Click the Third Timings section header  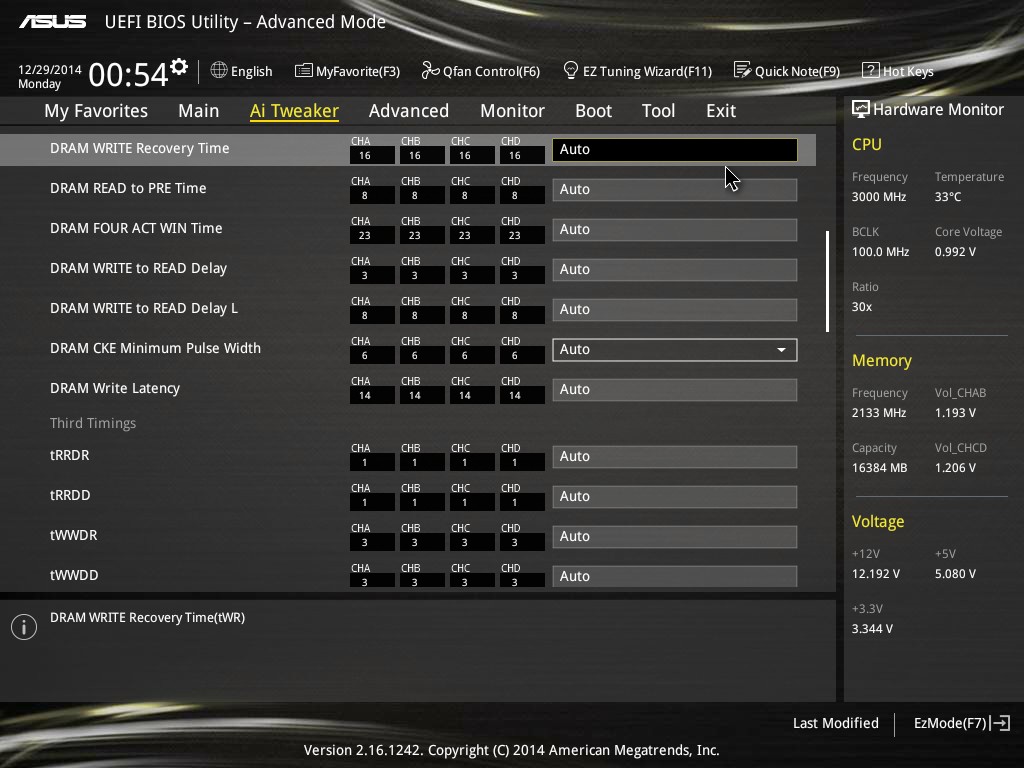(93, 423)
